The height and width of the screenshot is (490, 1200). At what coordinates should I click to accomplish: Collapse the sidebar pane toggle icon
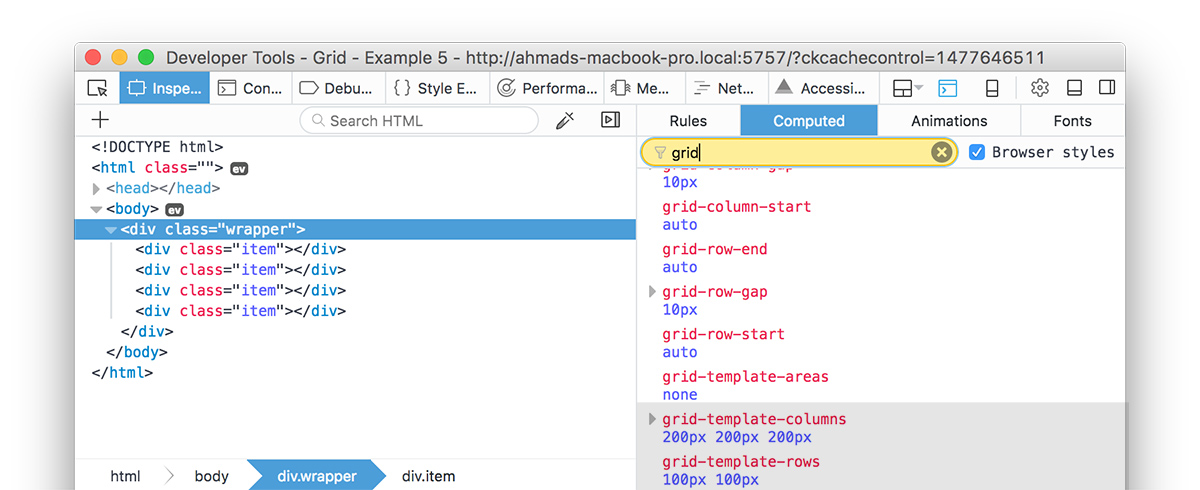[x=610, y=120]
